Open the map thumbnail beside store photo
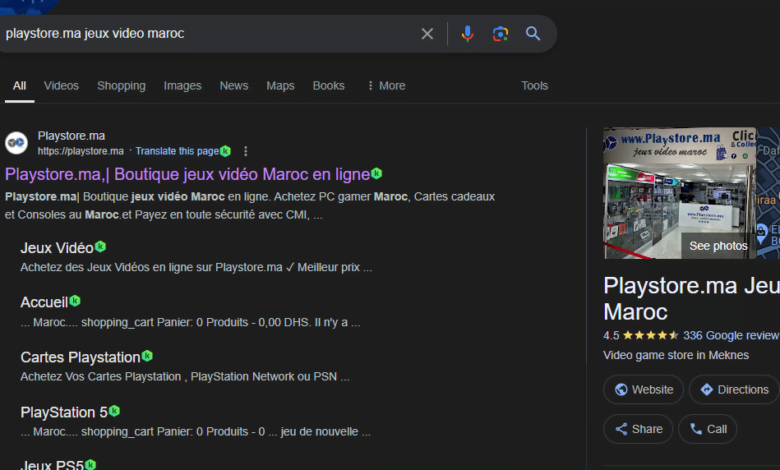The width and height of the screenshot is (780, 470). pyautogui.click(x=769, y=193)
